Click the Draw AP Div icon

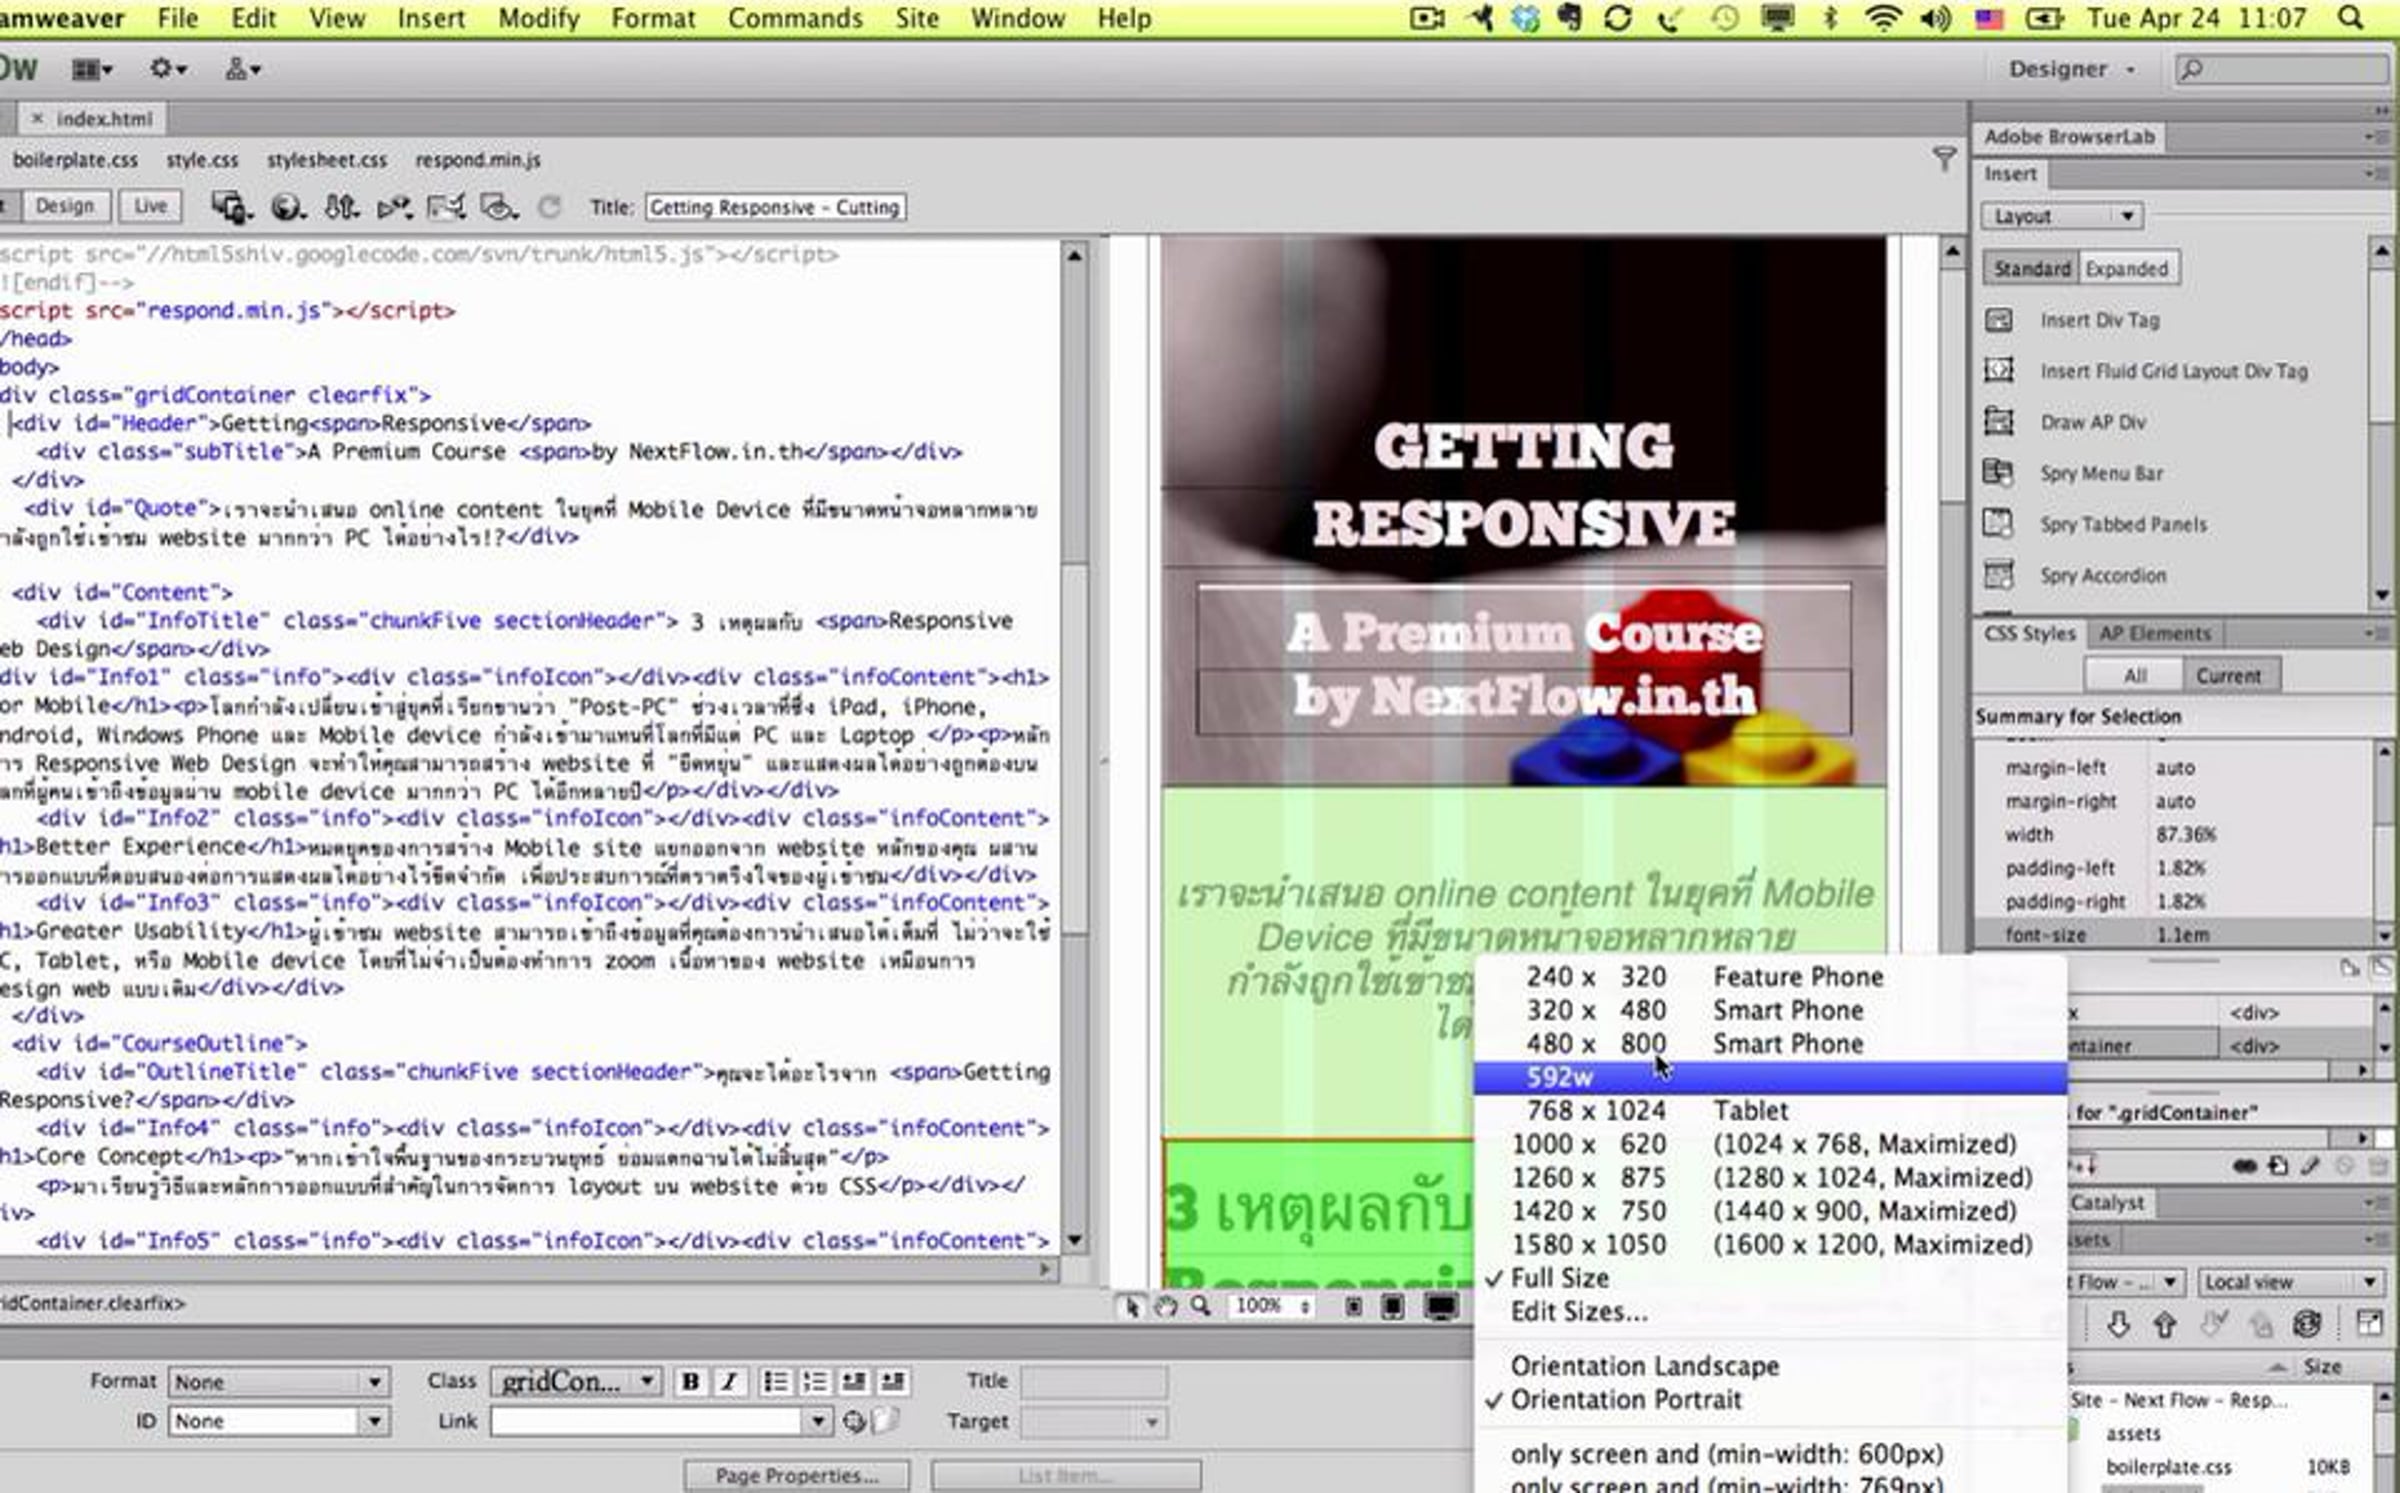click(1998, 422)
